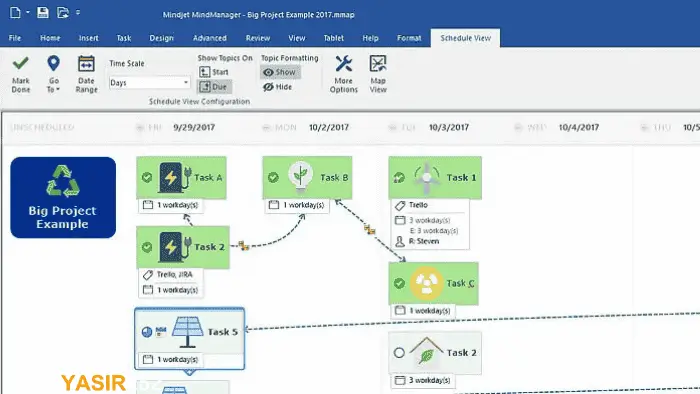Toggle Task A completed checkmark
The image size is (700, 394).
tap(147, 178)
